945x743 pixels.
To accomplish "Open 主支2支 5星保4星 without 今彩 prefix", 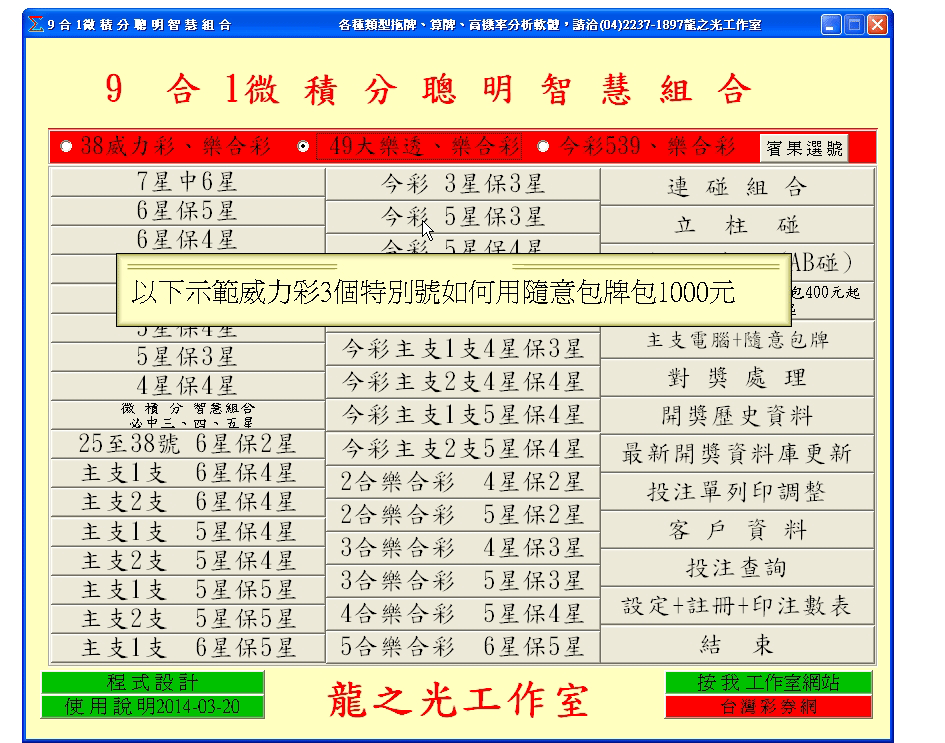I will click(187, 560).
